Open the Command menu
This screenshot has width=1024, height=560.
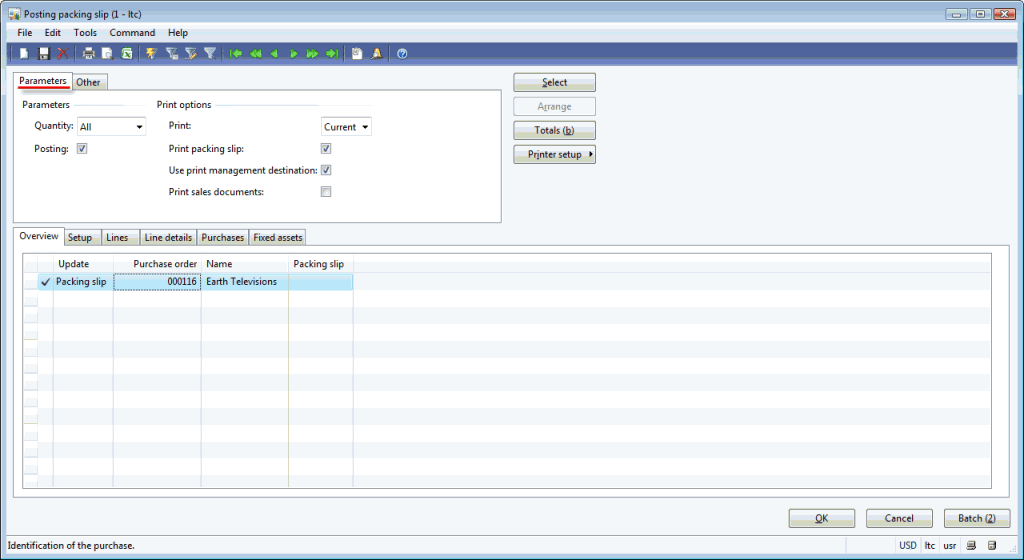coord(132,33)
